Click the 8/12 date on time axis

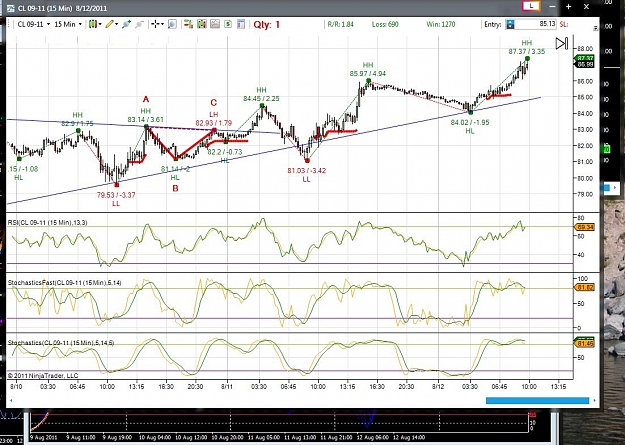click(438, 386)
